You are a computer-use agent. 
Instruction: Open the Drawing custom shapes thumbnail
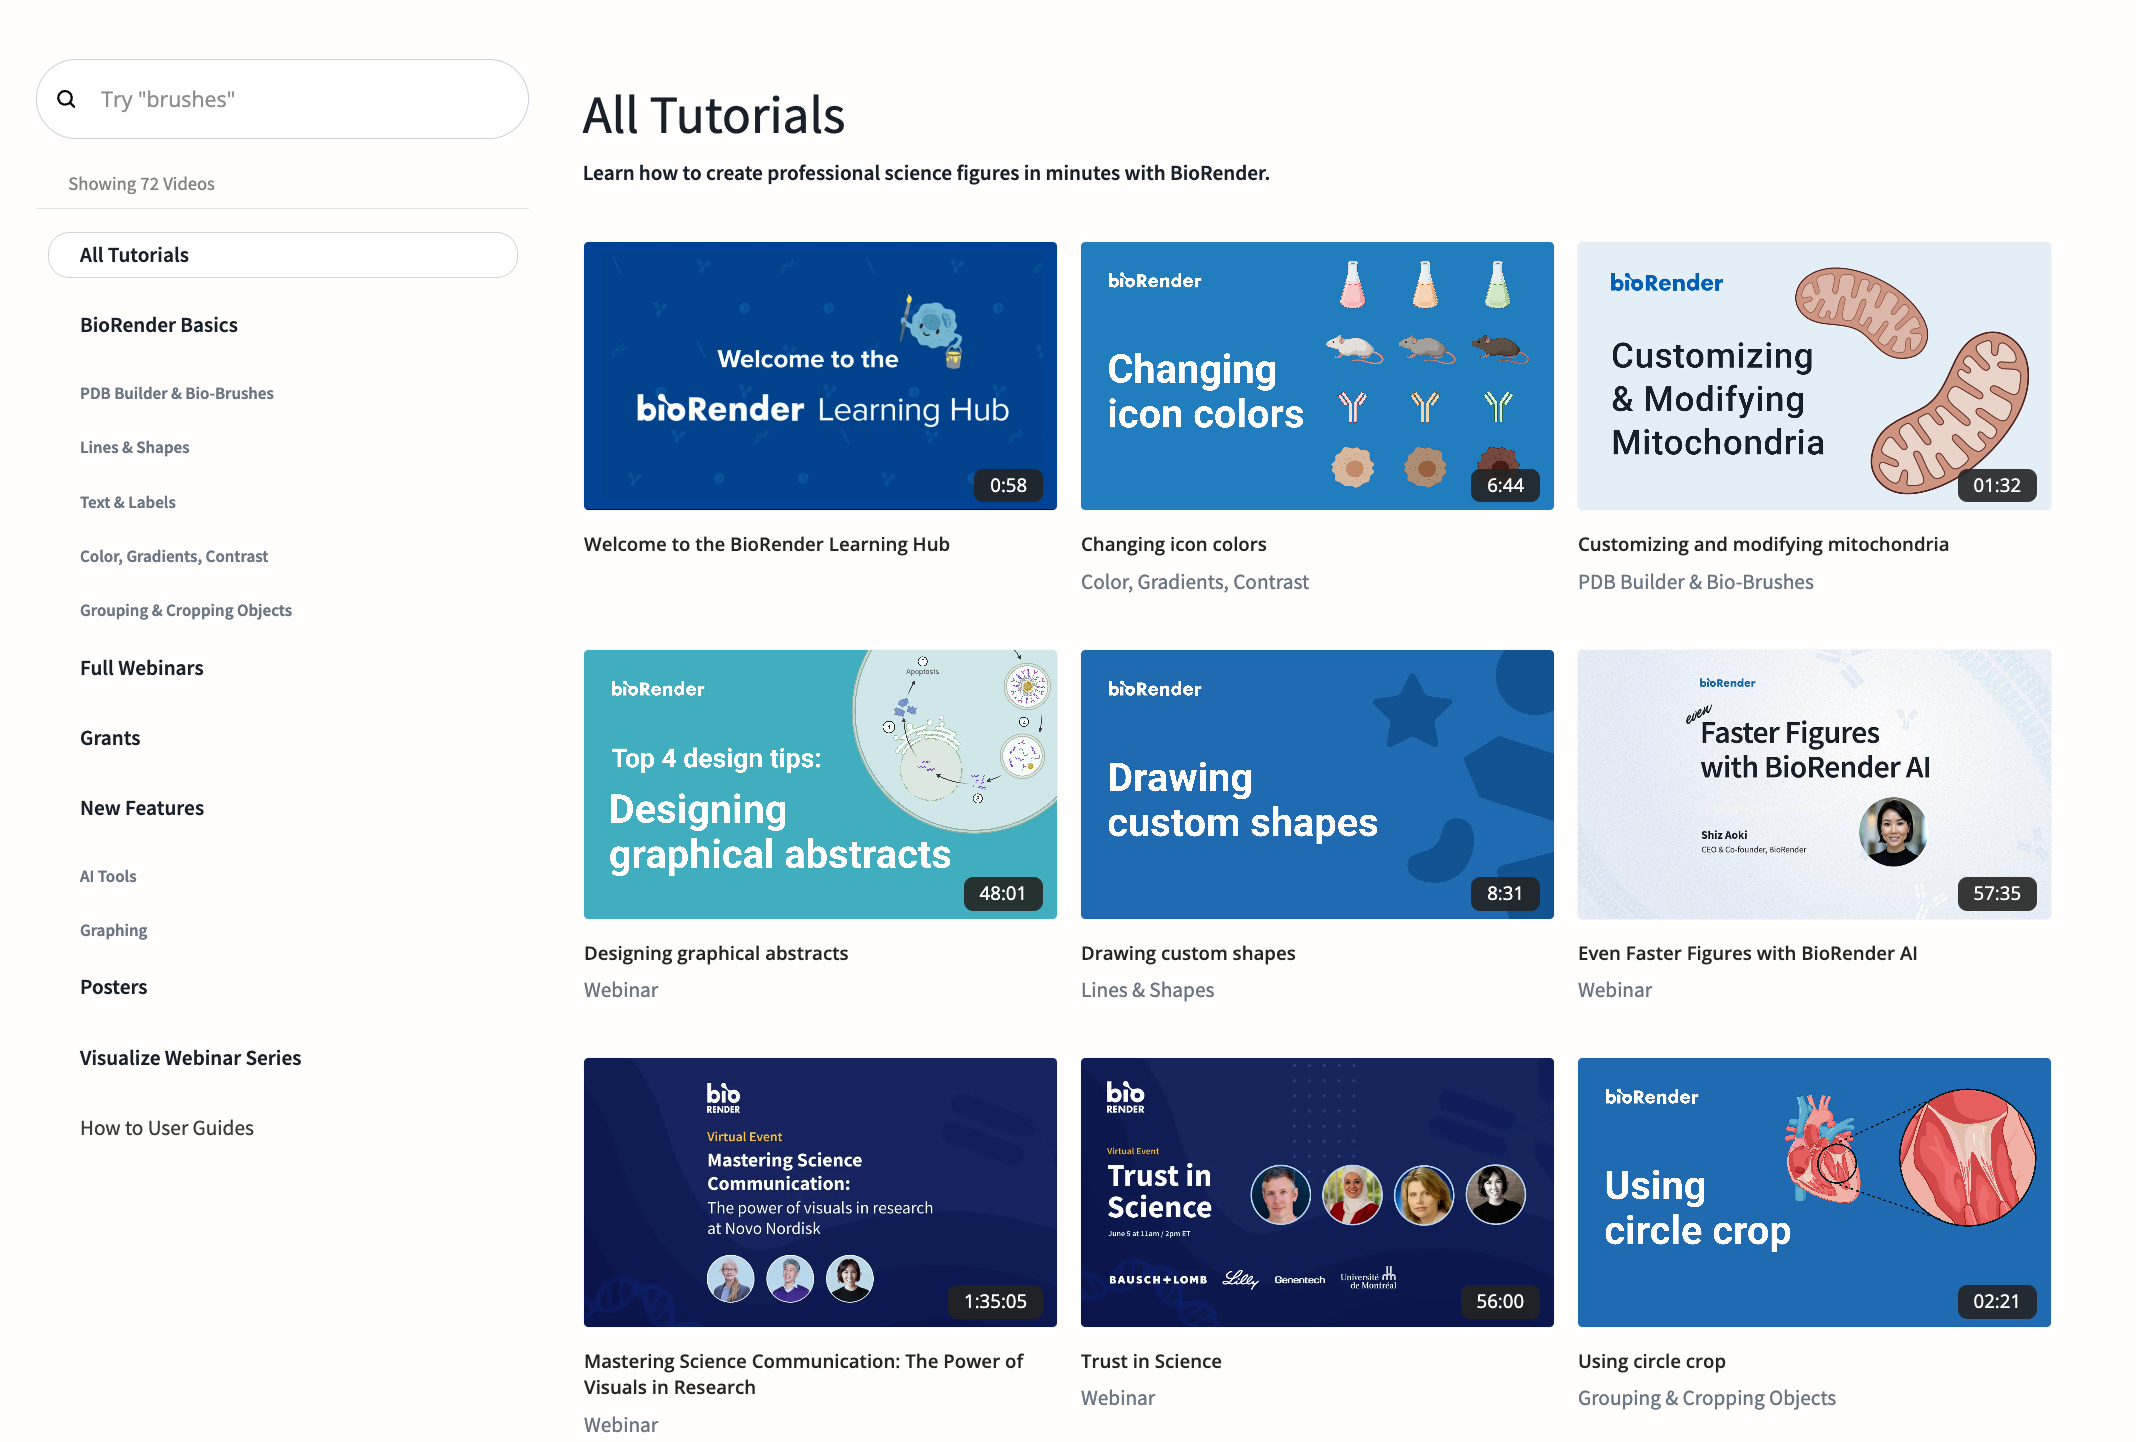coord(1317,784)
